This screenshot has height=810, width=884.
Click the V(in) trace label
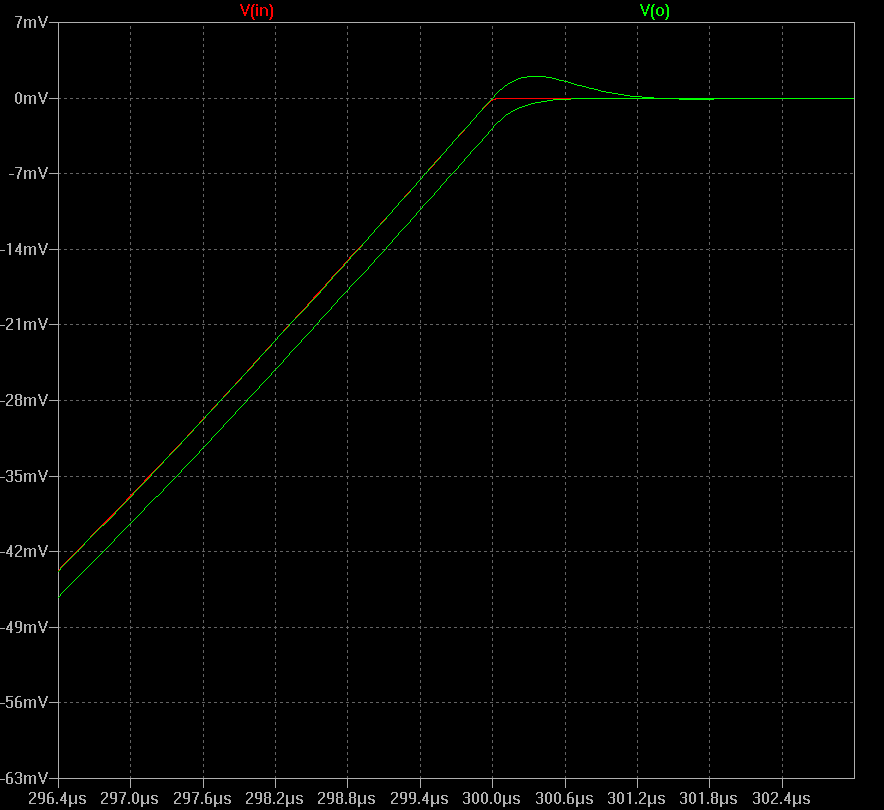tap(257, 11)
